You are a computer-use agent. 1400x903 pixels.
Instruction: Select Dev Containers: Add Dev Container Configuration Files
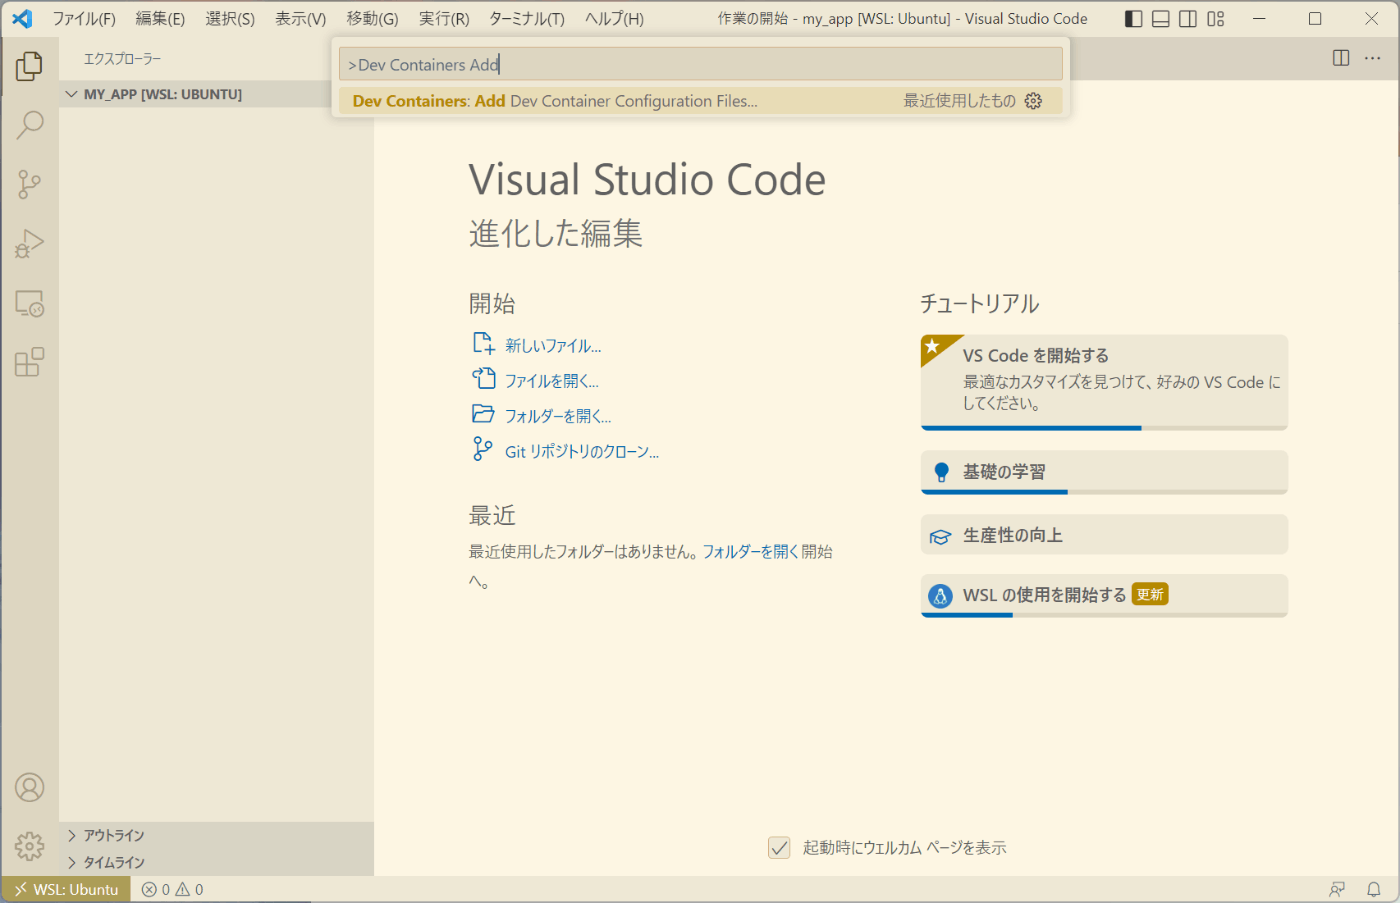click(x=701, y=101)
